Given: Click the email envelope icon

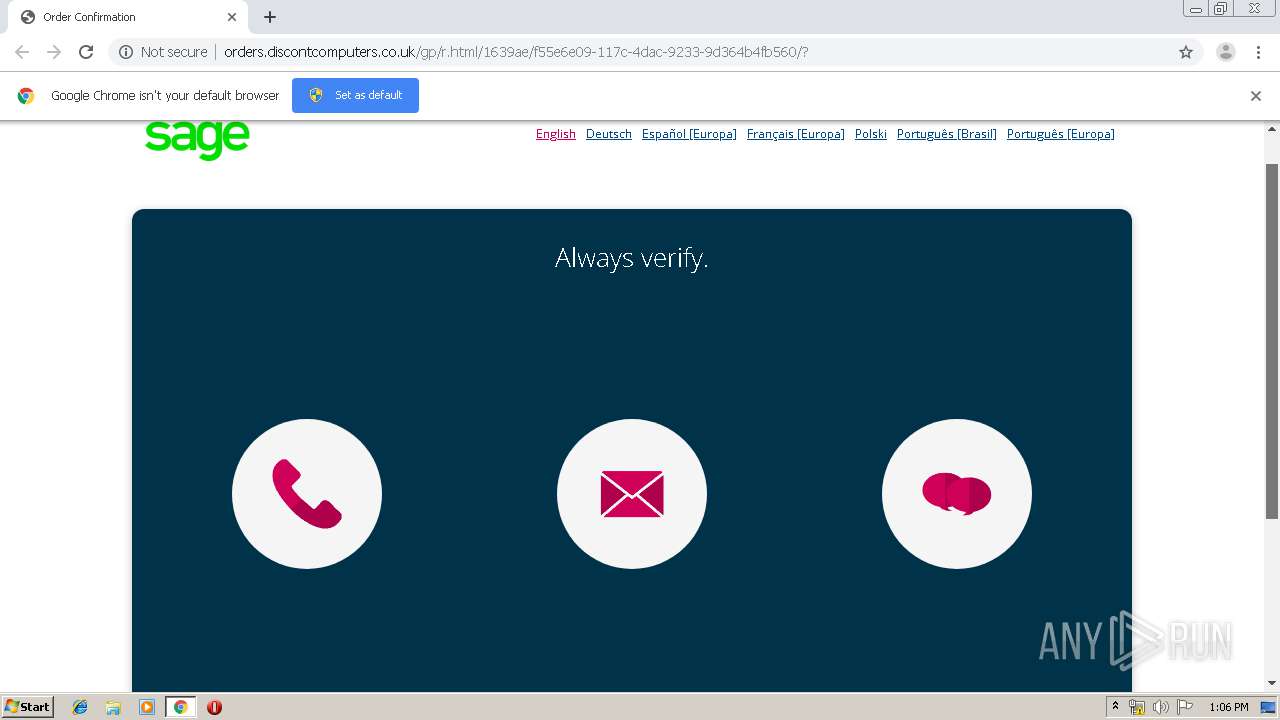Looking at the screenshot, I should pyautogui.click(x=632, y=494).
